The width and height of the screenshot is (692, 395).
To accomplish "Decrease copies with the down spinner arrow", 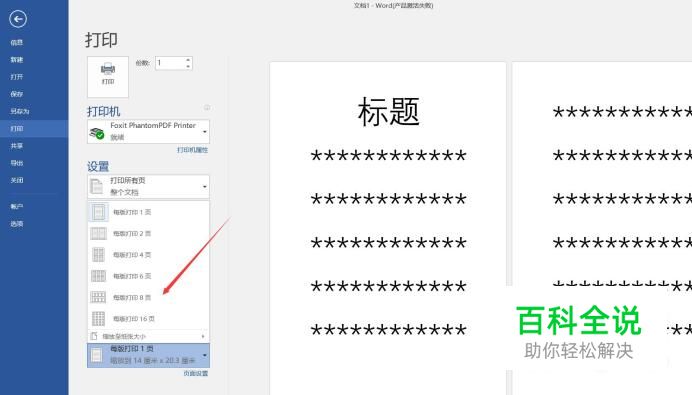I will pyautogui.click(x=188, y=67).
